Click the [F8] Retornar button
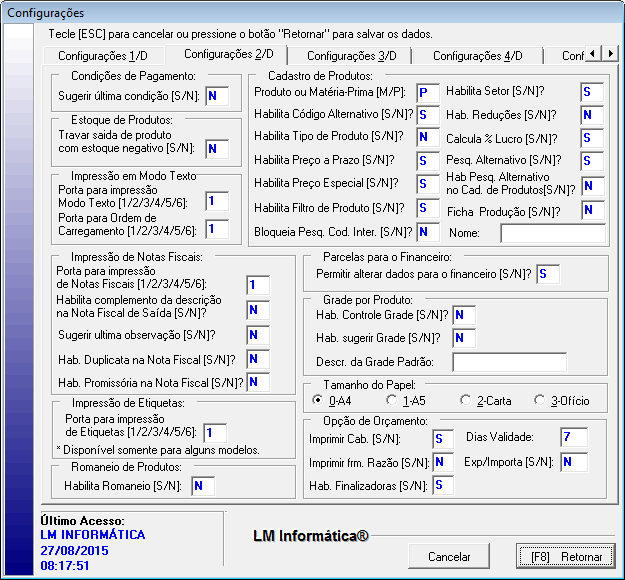Image resolution: width=625 pixels, height=580 pixels. click(559, 556)
